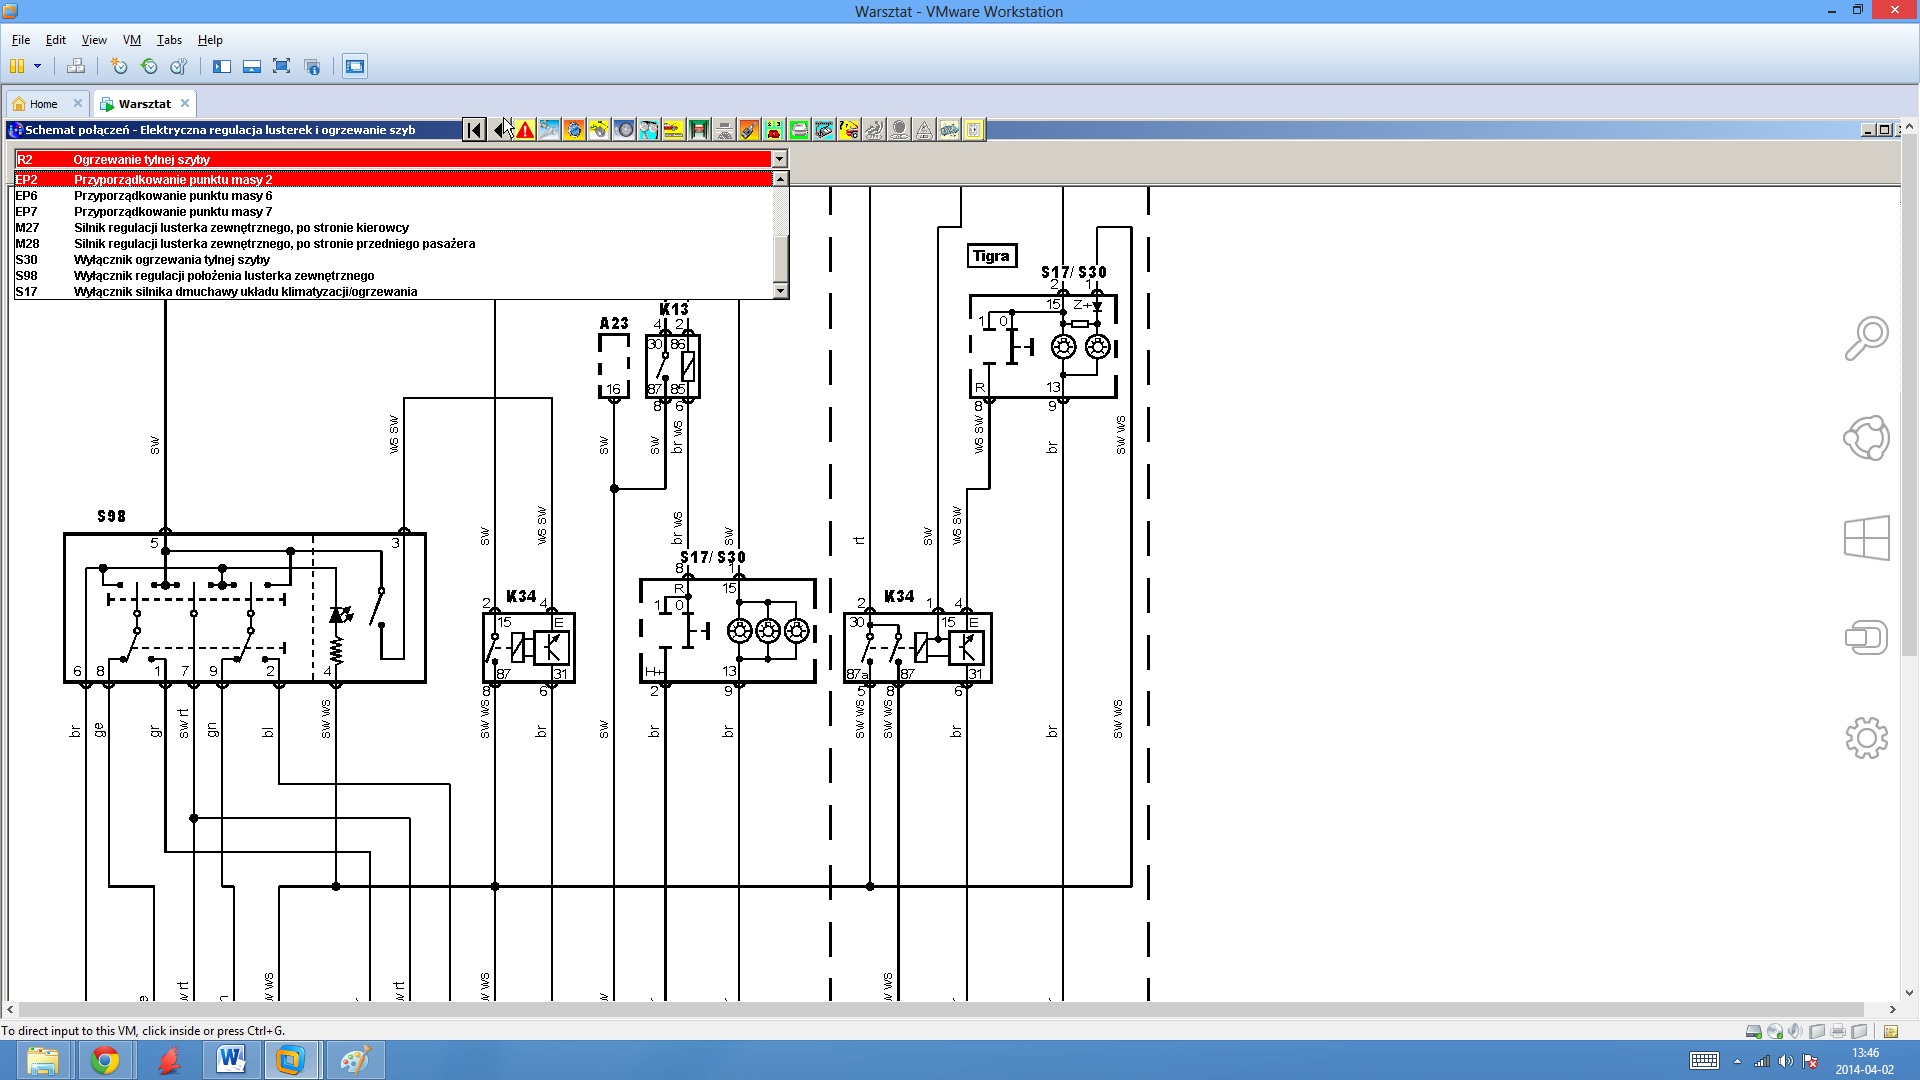Click the orange diagnostic tester toolbar icon

coord(749,129)
